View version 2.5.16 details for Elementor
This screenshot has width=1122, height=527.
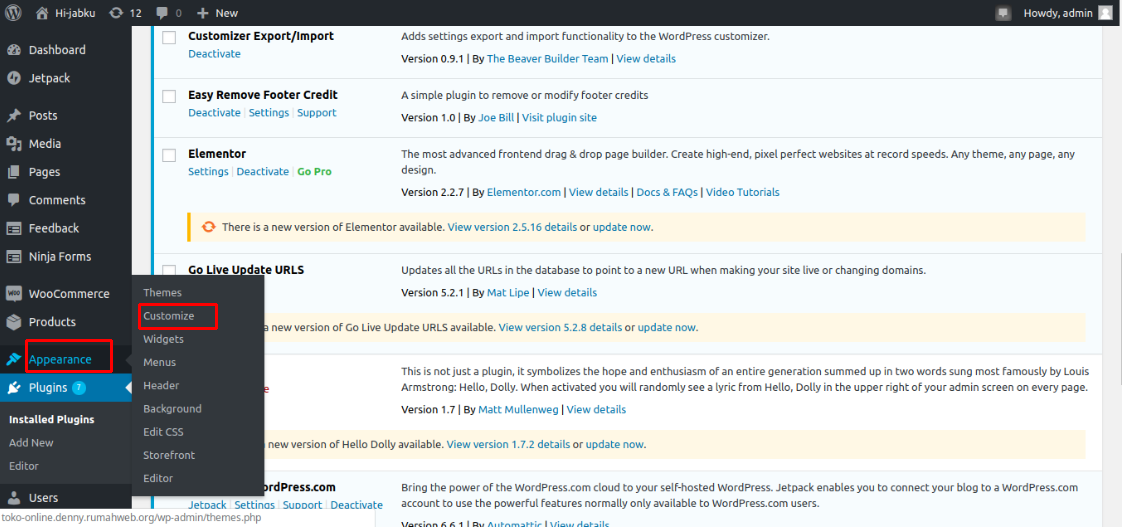pyautogui.click(x=512, y=227)
